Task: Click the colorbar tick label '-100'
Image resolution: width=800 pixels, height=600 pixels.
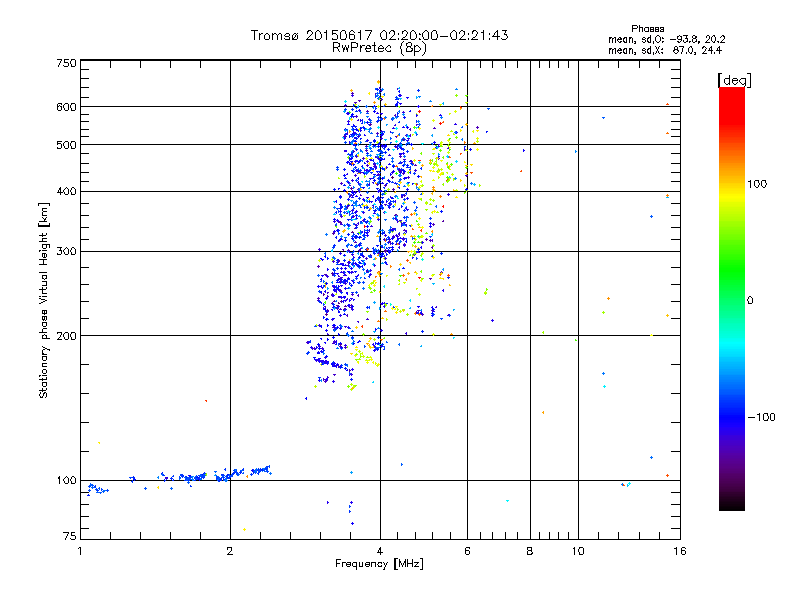Action: 761,417
